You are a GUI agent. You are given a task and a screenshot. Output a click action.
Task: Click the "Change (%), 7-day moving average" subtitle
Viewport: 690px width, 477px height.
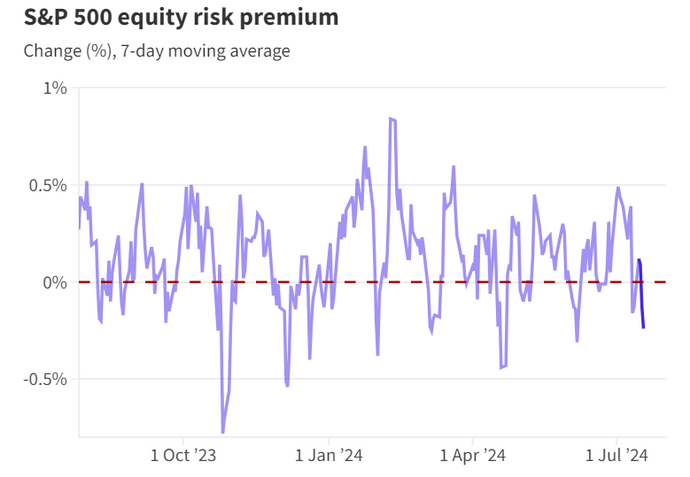point(157,50)
